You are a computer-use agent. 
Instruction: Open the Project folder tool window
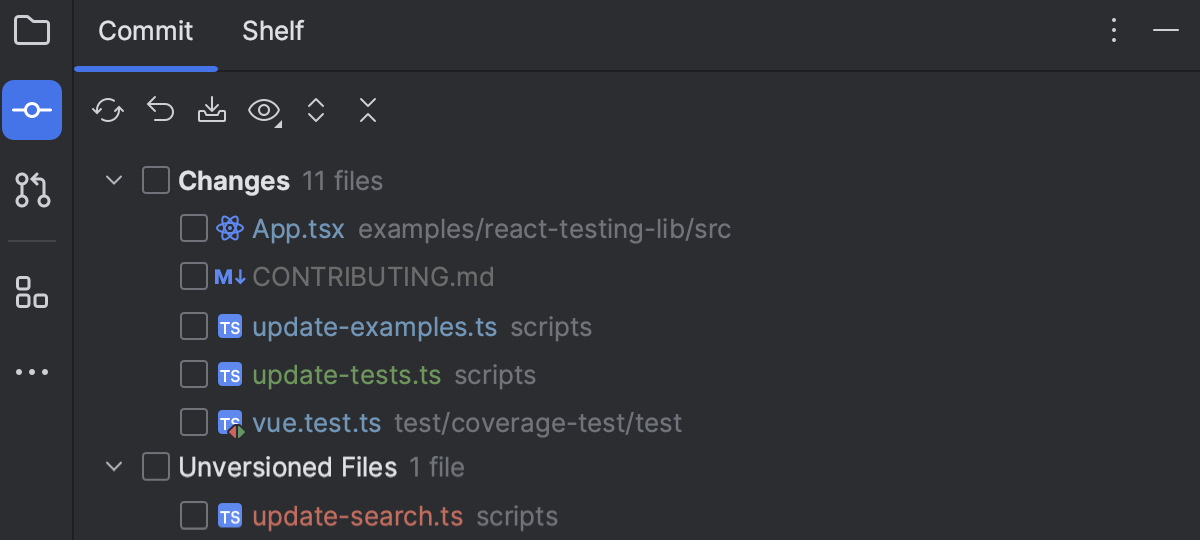click(32, 31)
